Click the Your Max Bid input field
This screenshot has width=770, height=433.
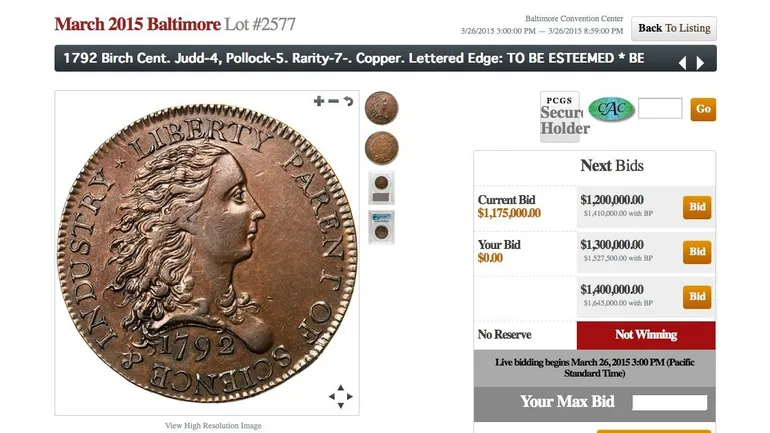(x=669, y=402)
